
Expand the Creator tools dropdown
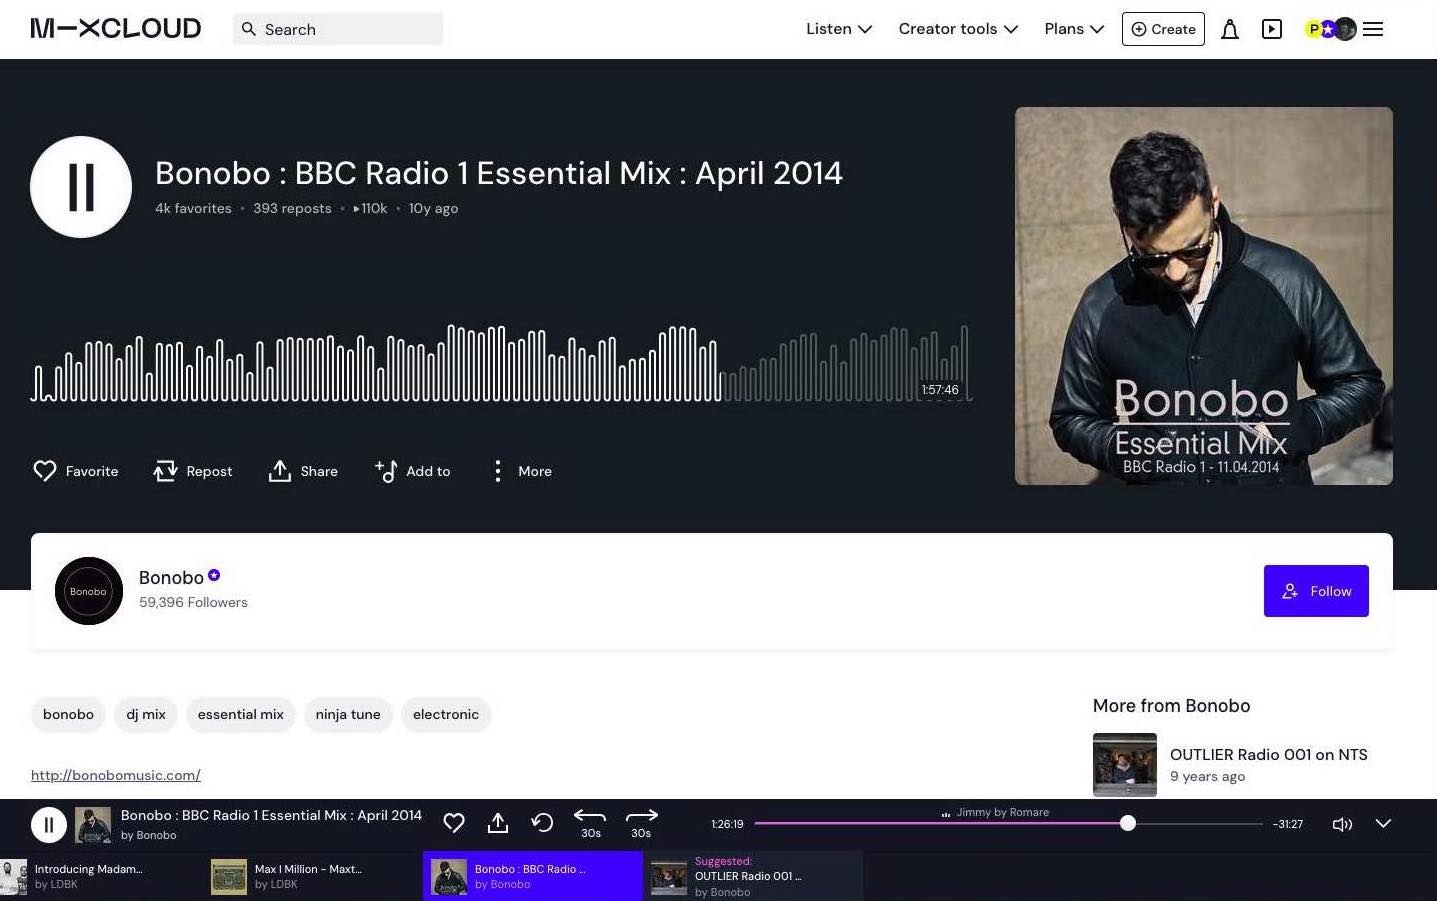coord(956,29)
